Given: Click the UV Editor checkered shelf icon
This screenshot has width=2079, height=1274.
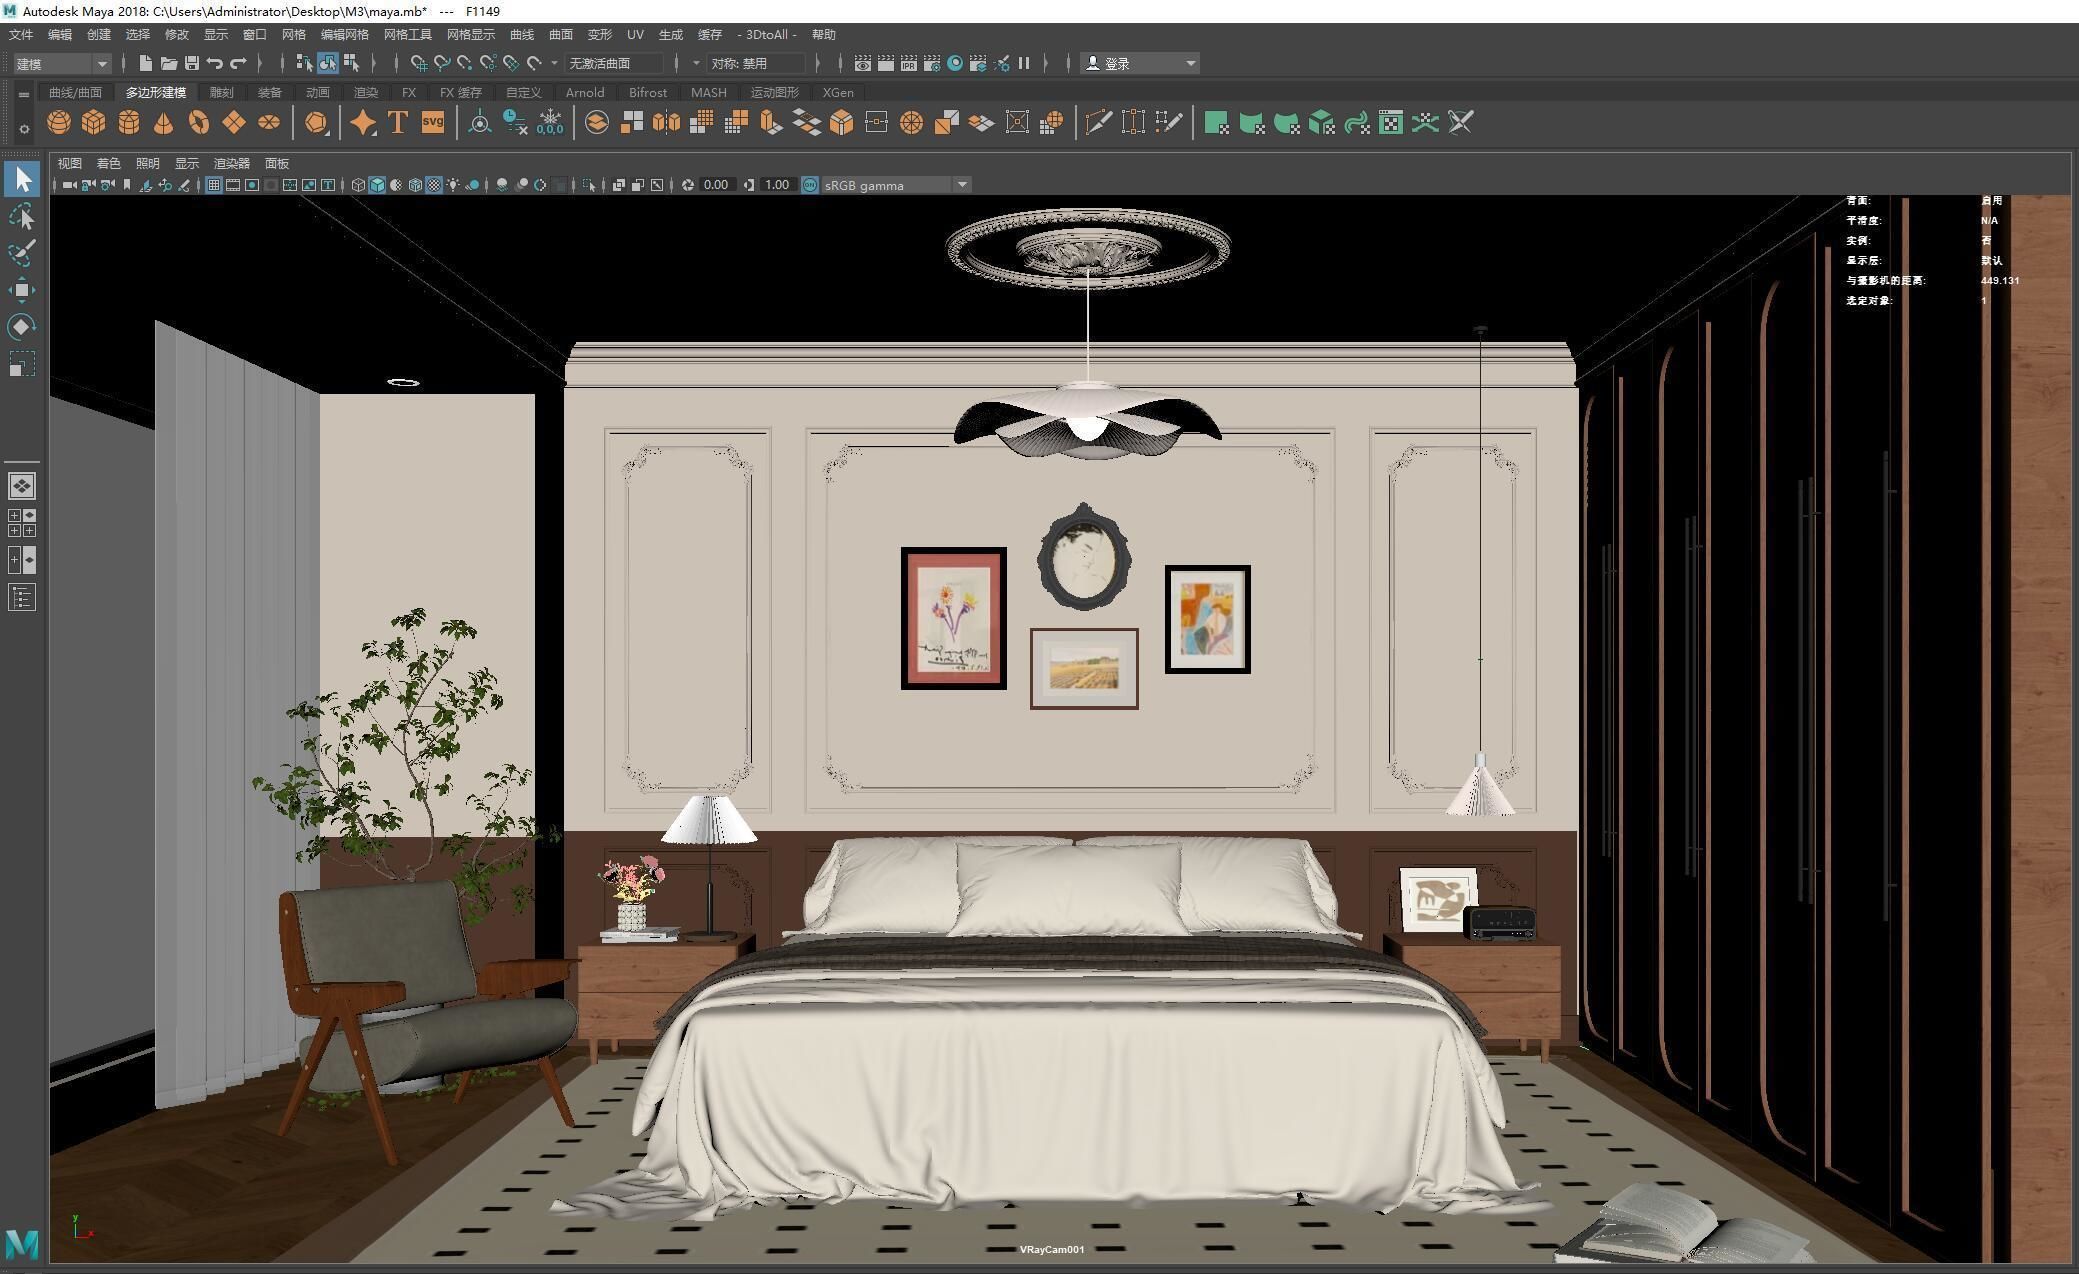Looking at the screenshot, I should click(x=1391, y=123).
